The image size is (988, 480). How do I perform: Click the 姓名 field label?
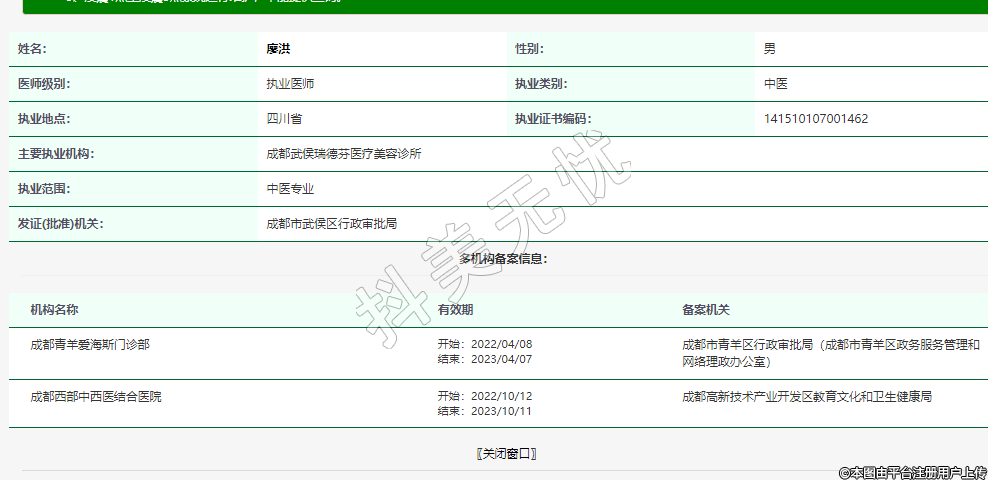click(x=32, y=49)
